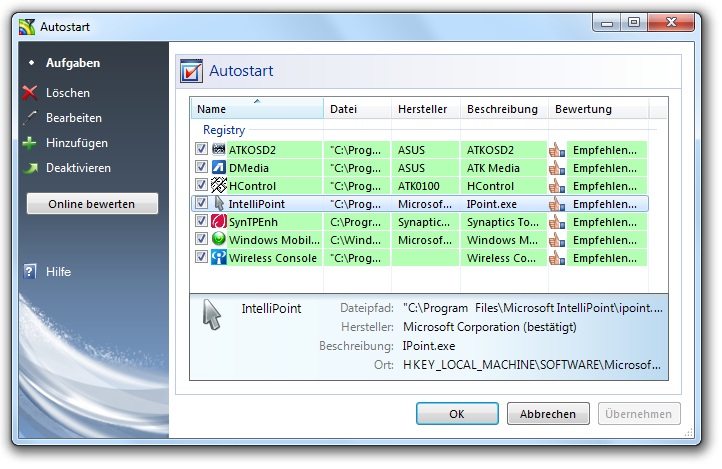Click the Online bewerten button
The width and height of the screenshot is (722, 469).
click(x=92, y=204)
